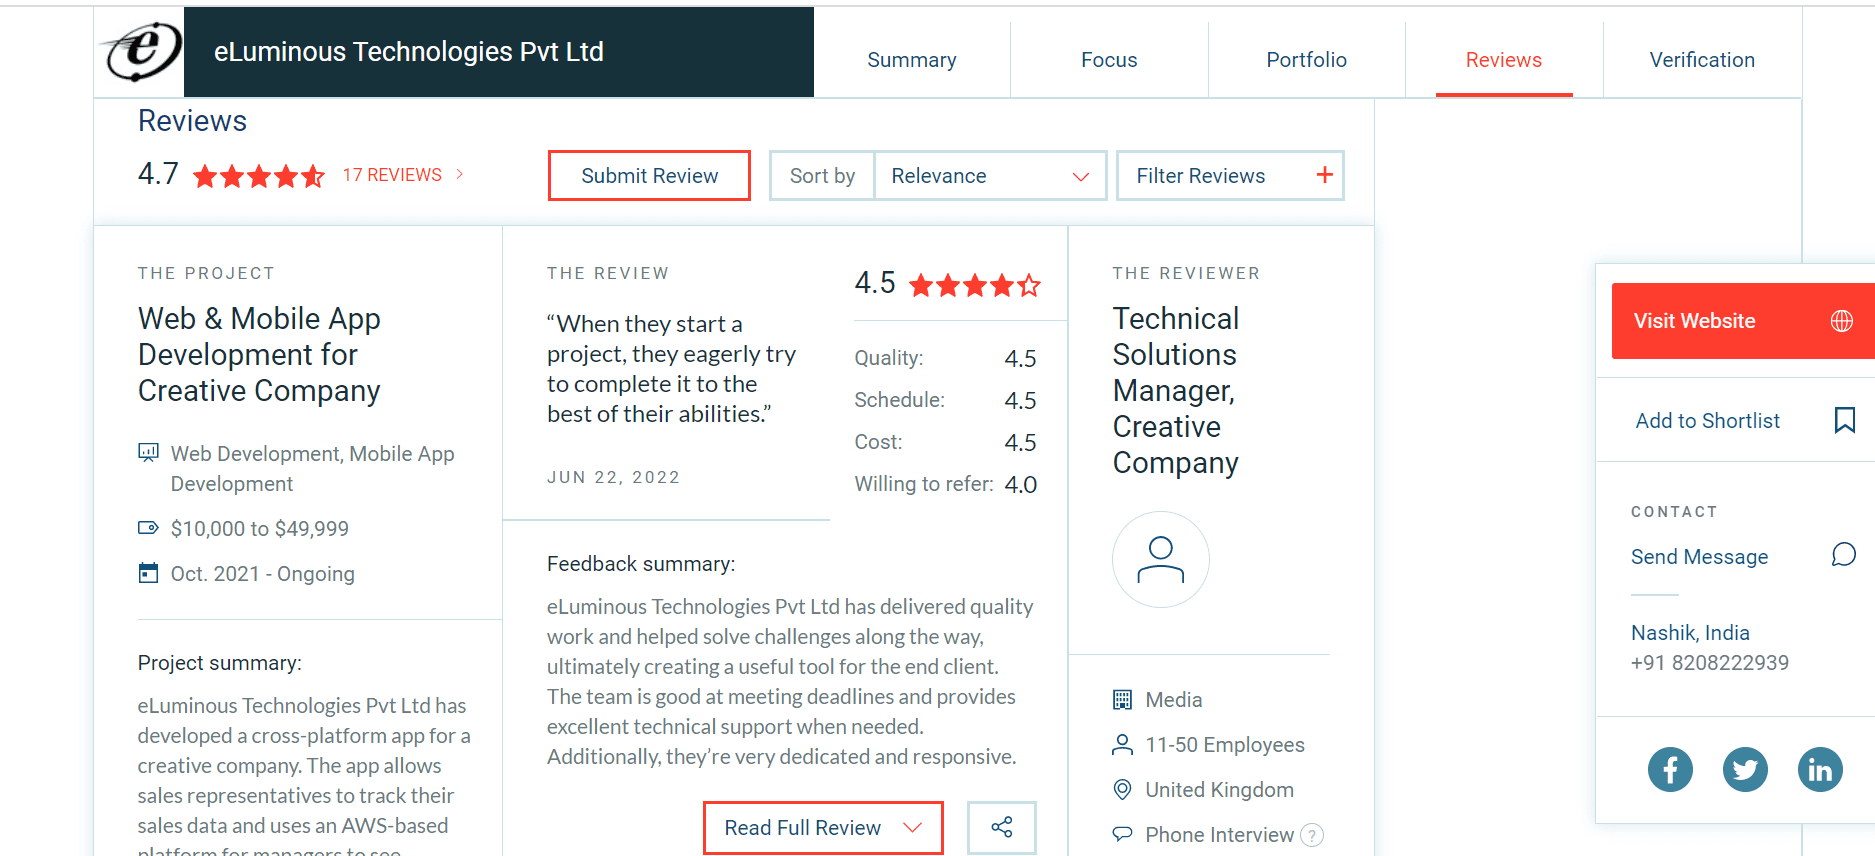Click the Submit Review button
1875x856 pixels.
pyautogui.click(x=649, y=176)
